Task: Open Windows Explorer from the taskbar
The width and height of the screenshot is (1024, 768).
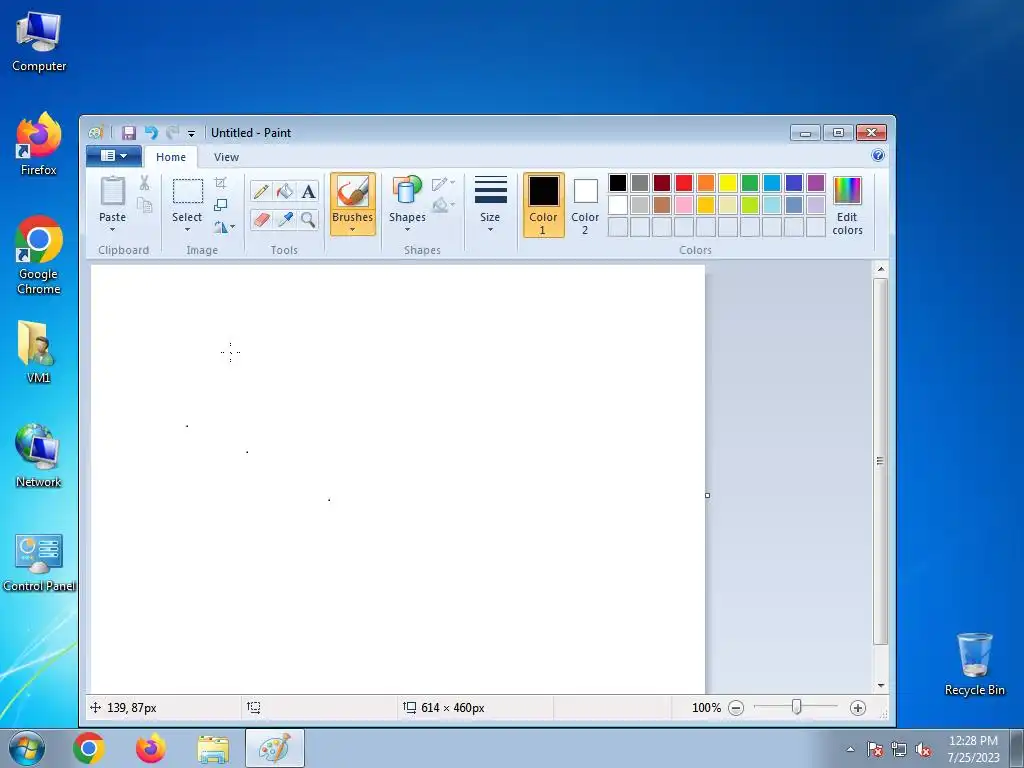Action: (x=213, y=748)
